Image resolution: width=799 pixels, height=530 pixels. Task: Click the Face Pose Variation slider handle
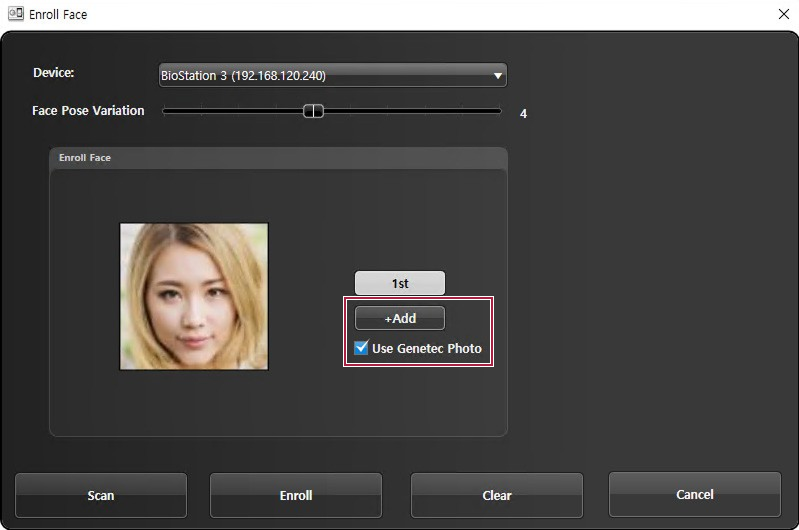tap(313, 111)
